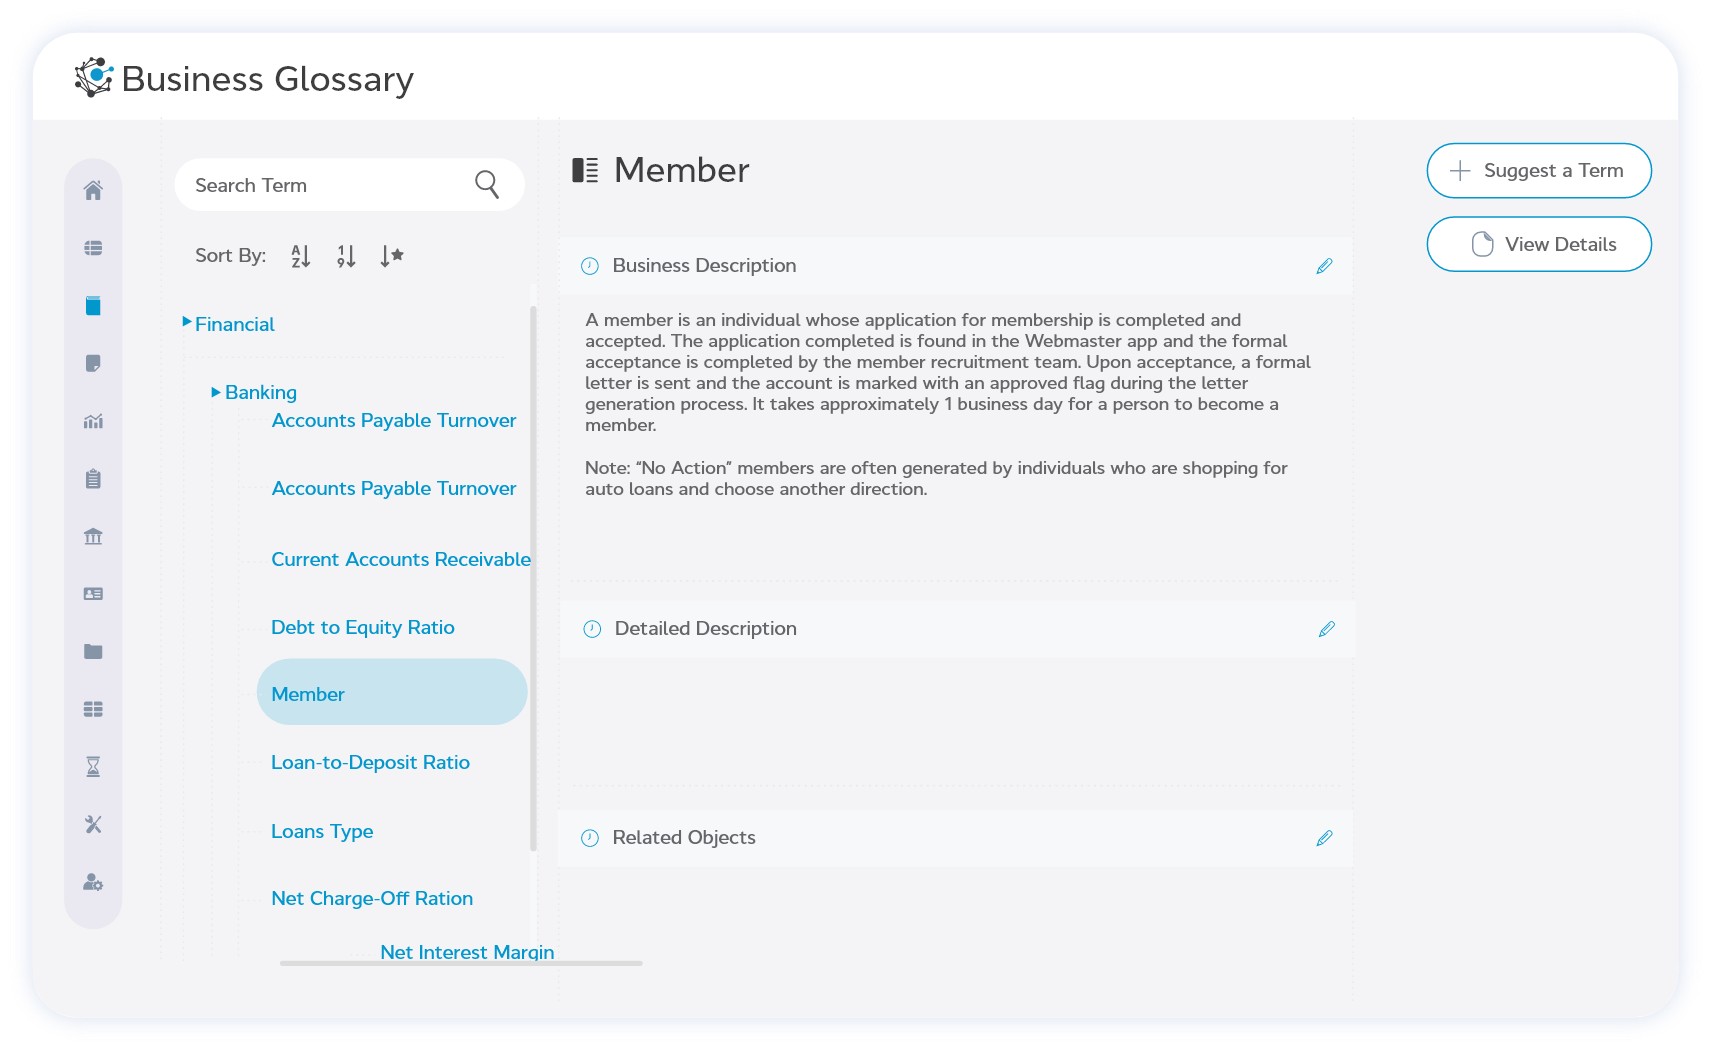Click the bank institution icon in sidebar
Viewport: 1712px width, 1051px height.
pyautogui.click(x=93, y=536)
